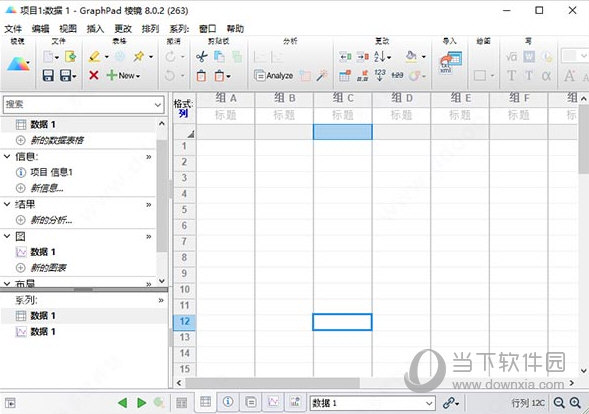Click the scissors cut icon
This screenshot has height=414, width=589.
tap(202, 57)
